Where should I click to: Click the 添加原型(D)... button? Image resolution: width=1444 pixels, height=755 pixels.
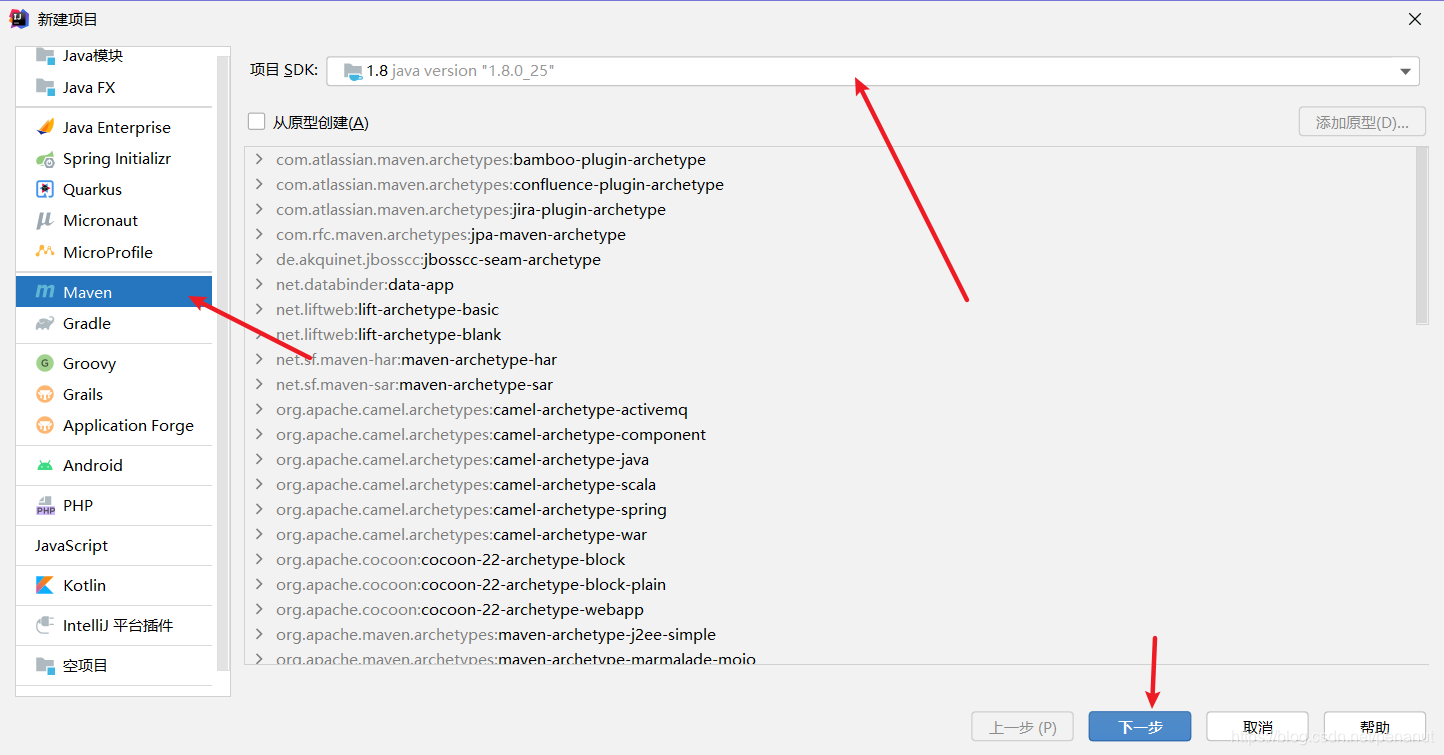coord(1362,122)
